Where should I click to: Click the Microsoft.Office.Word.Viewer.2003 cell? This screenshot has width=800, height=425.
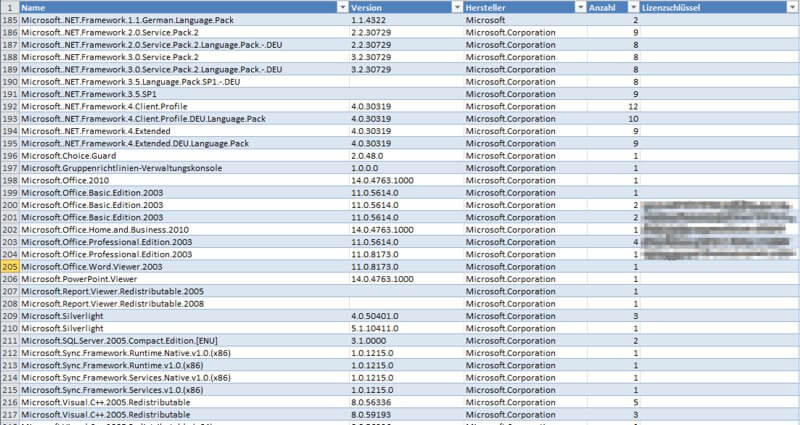tap(184, 267)
